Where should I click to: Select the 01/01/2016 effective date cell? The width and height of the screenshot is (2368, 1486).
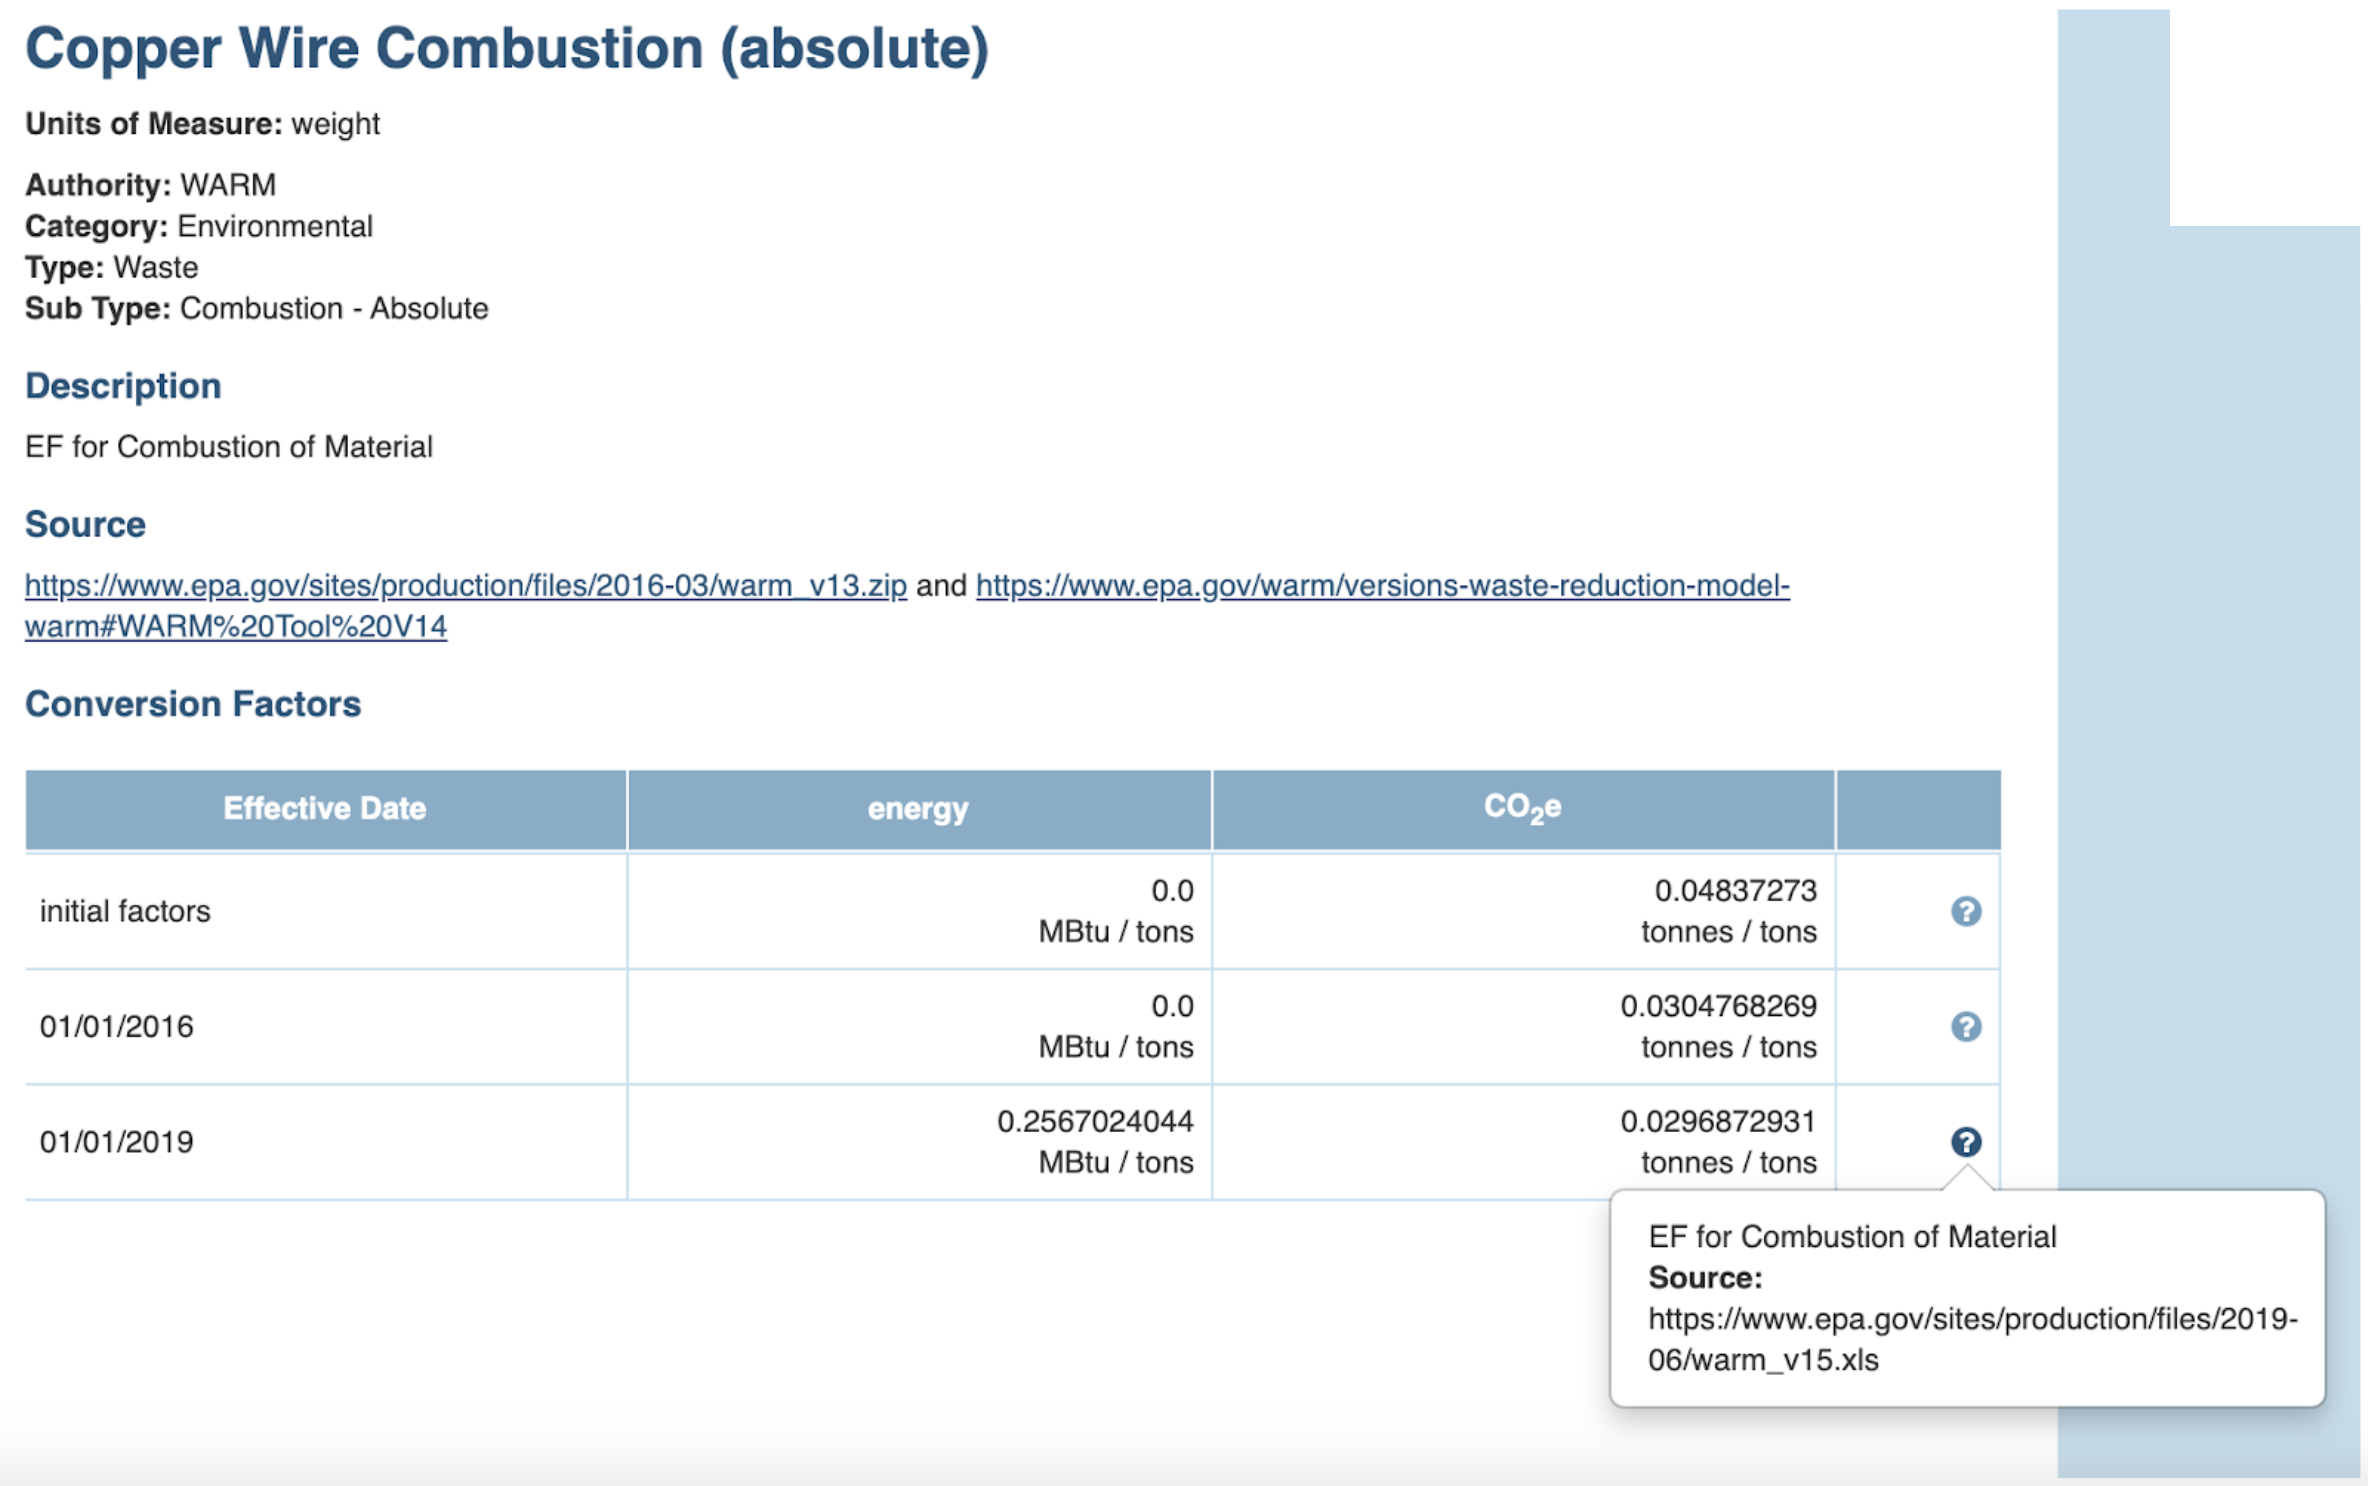point(116,1026)
